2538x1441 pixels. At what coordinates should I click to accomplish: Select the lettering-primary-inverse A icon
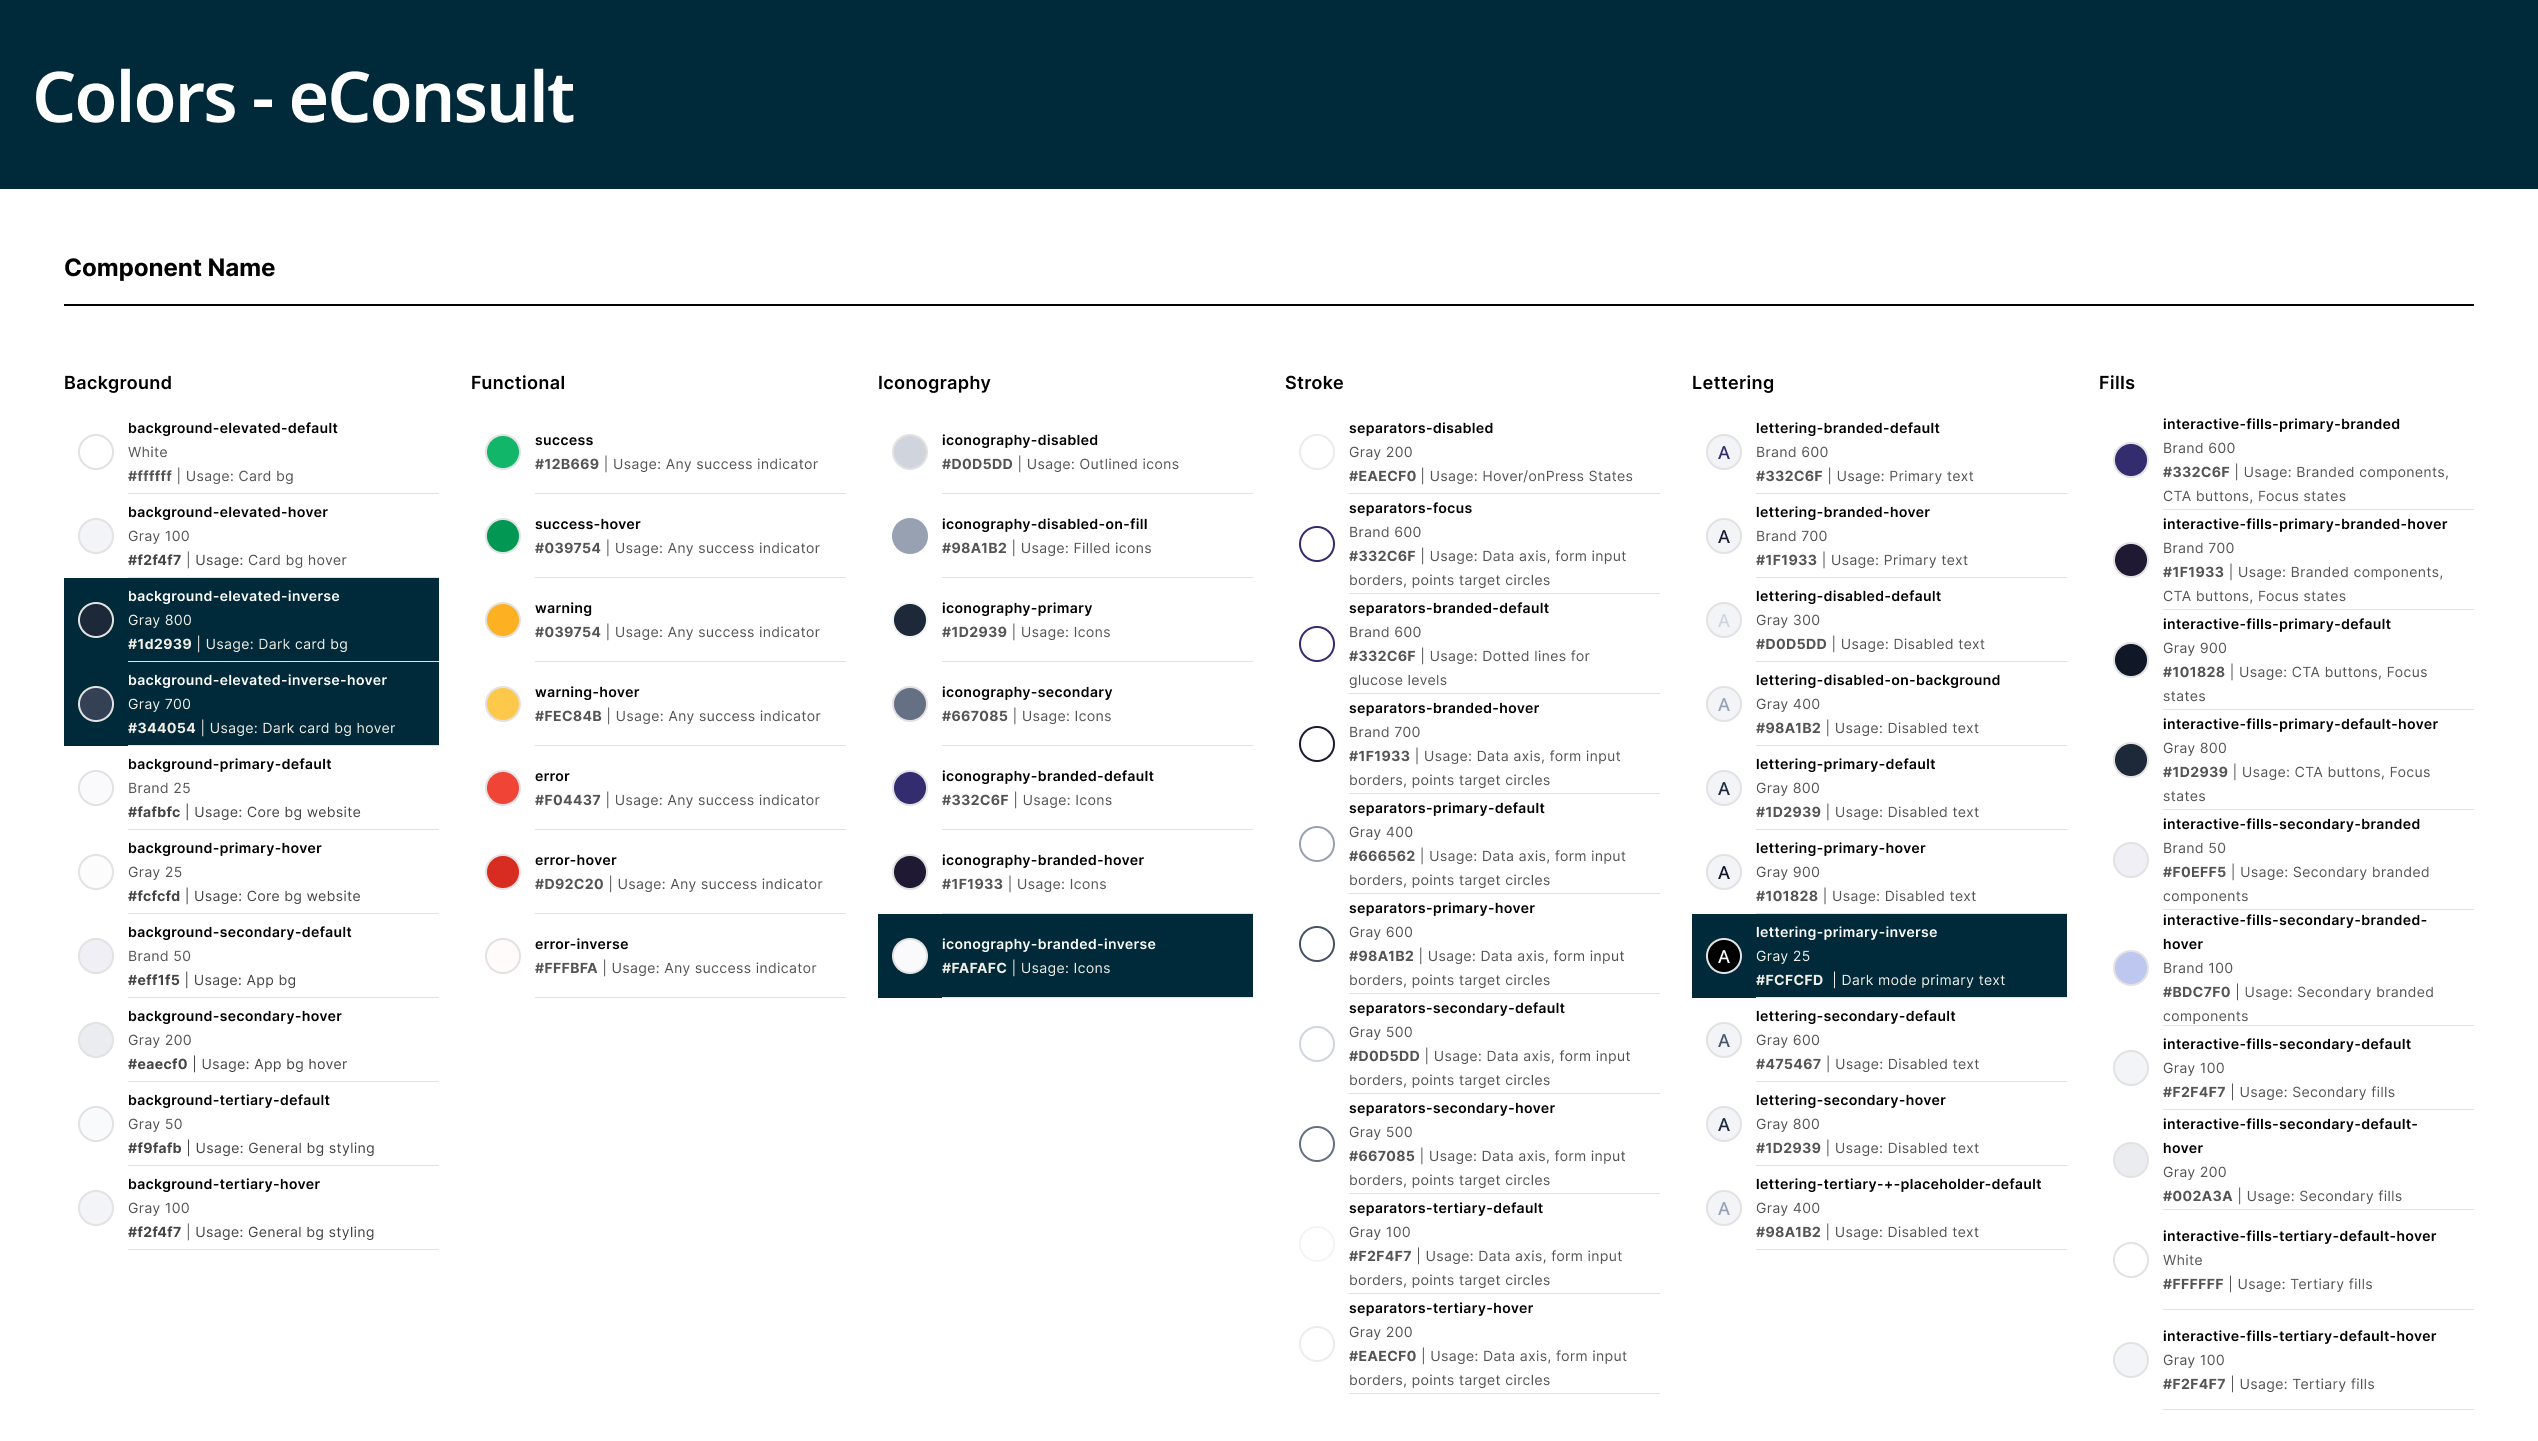coord(1724,956)
